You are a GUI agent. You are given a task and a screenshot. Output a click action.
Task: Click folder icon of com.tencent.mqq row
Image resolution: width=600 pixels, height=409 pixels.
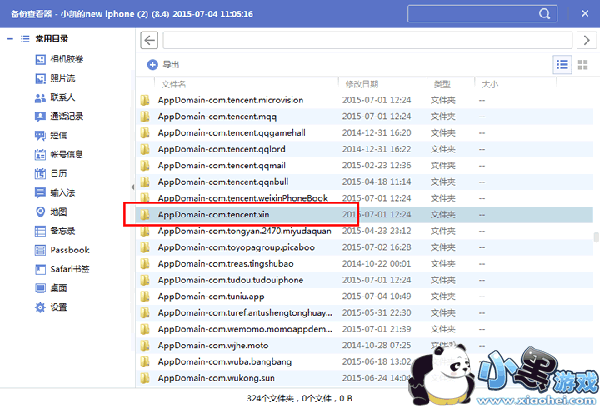point(145,116)
